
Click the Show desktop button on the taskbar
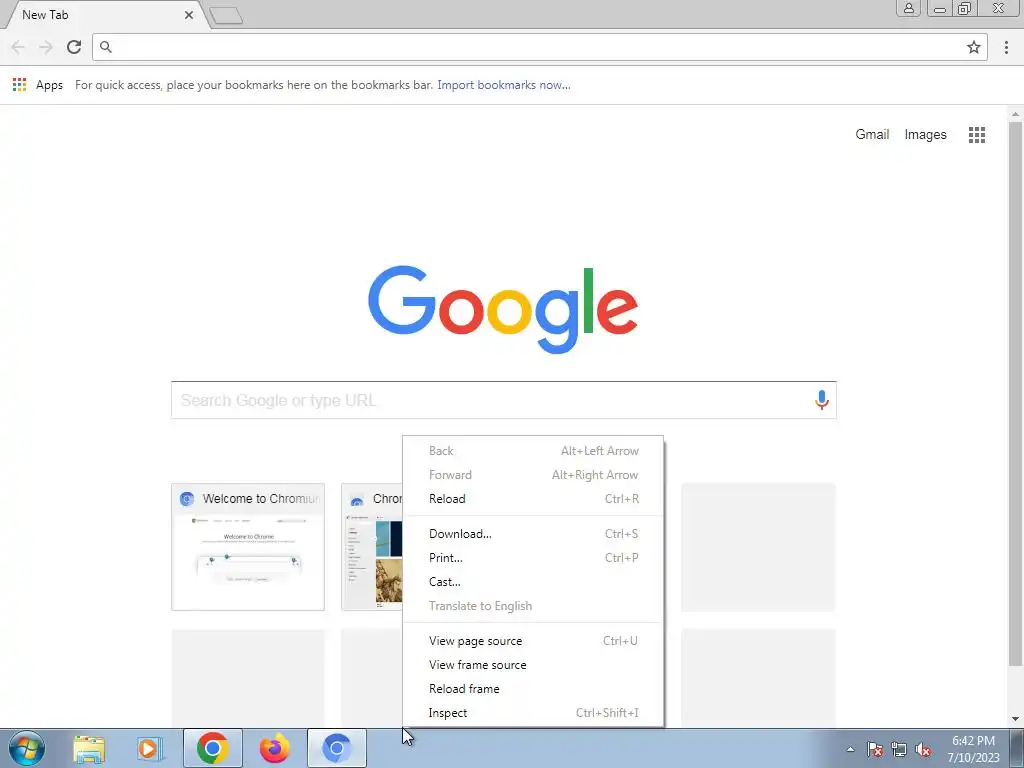(x=1017, y=748)
